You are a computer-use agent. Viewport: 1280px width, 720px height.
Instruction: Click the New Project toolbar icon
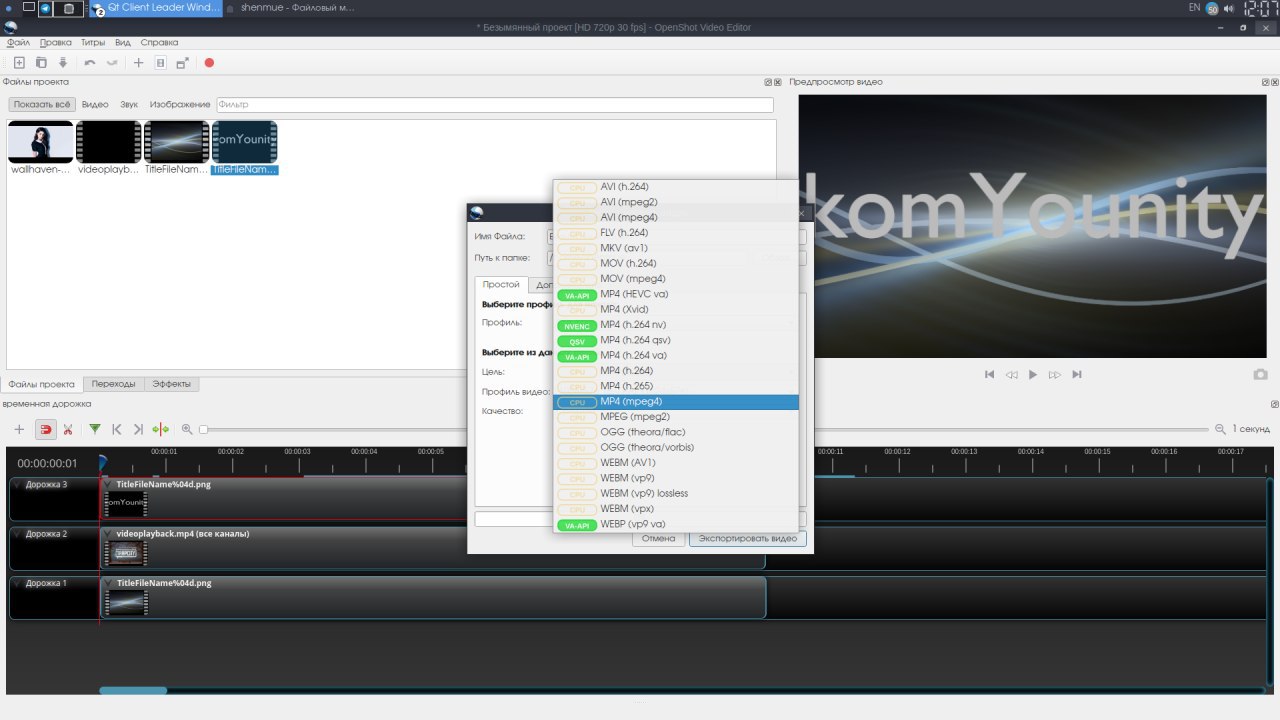(19, 63)
